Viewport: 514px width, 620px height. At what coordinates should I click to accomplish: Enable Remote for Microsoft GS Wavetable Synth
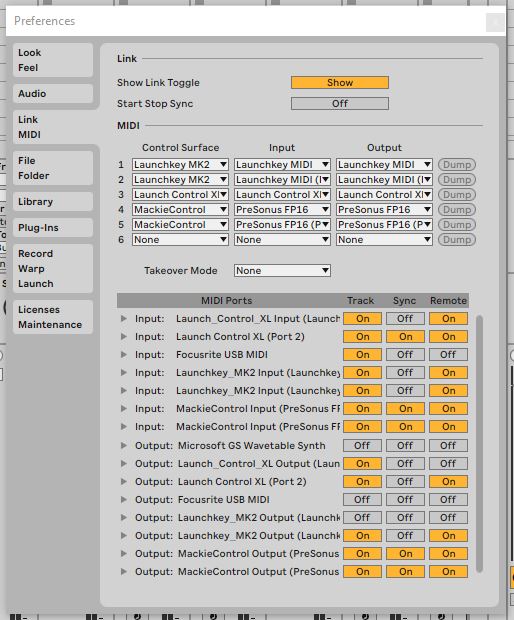(448, 446)
